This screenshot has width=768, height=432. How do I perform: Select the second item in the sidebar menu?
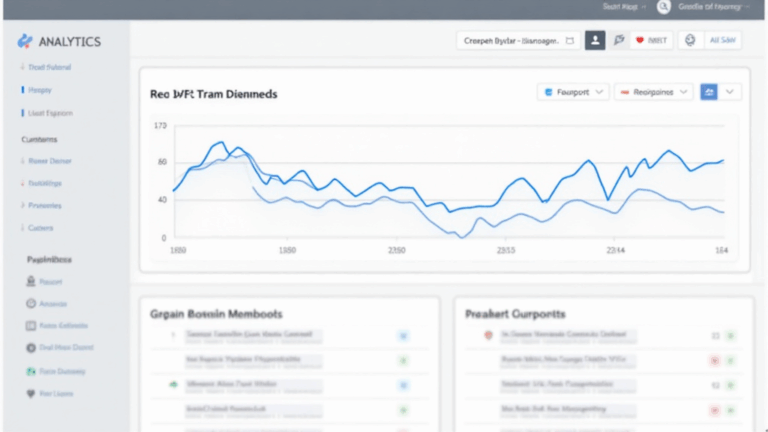pos(42,90)
